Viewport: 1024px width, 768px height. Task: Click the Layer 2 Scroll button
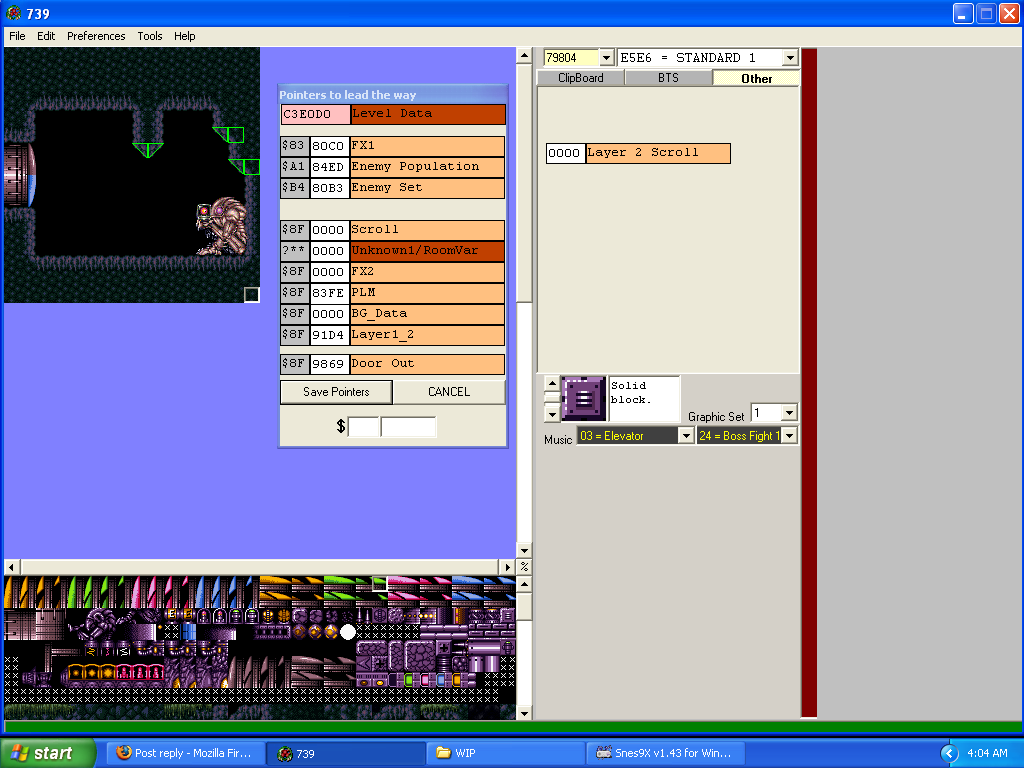[x=658, y=153]
